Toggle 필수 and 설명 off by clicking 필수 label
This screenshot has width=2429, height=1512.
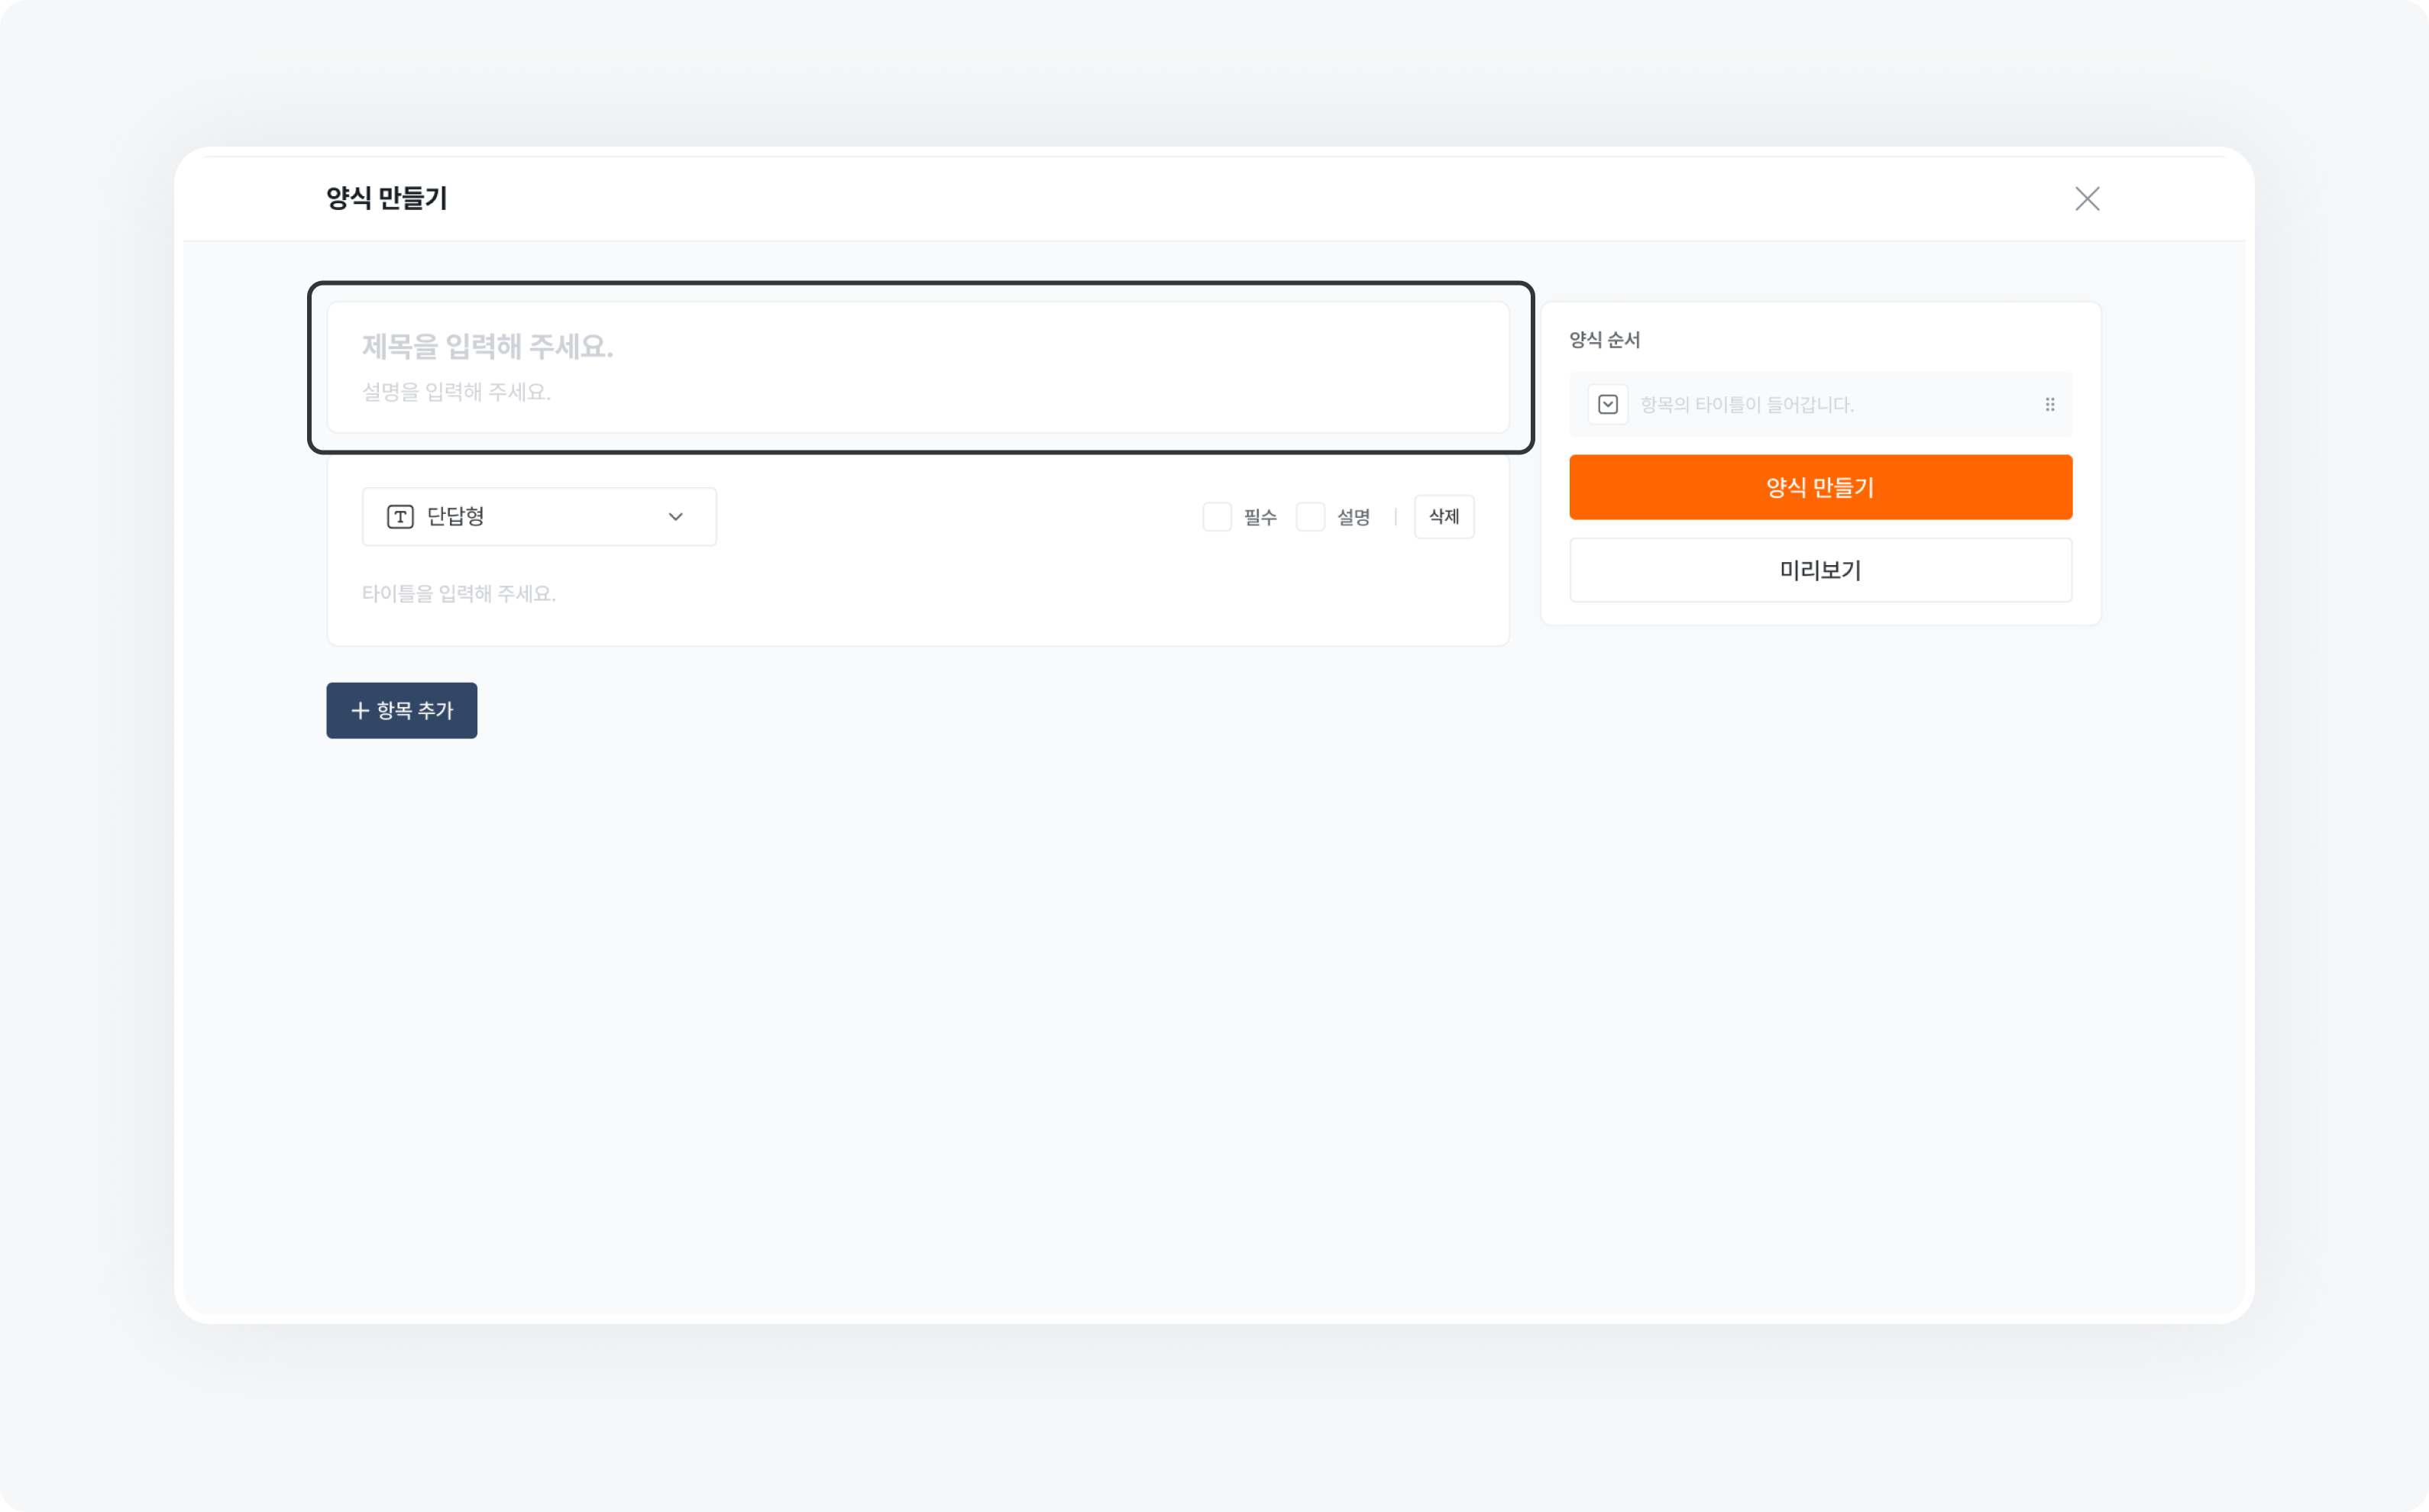click(x=1260, y=516)
